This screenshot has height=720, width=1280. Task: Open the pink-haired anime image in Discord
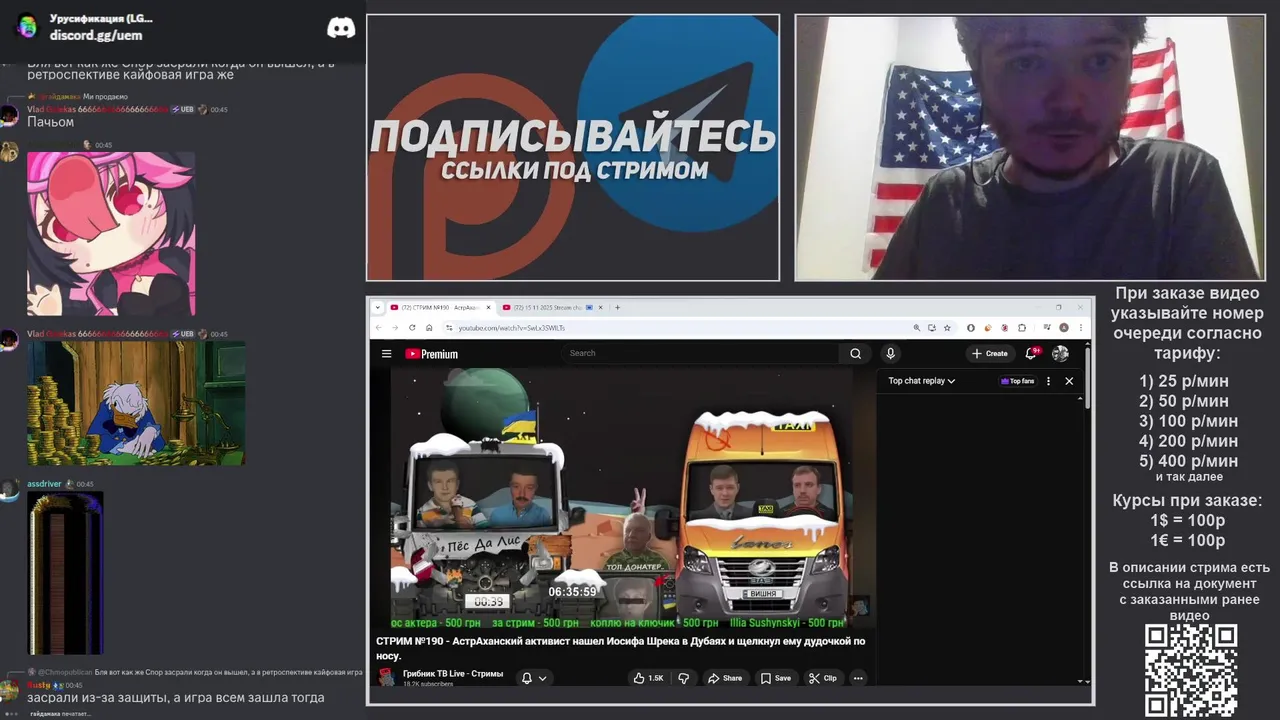[111, 234]
